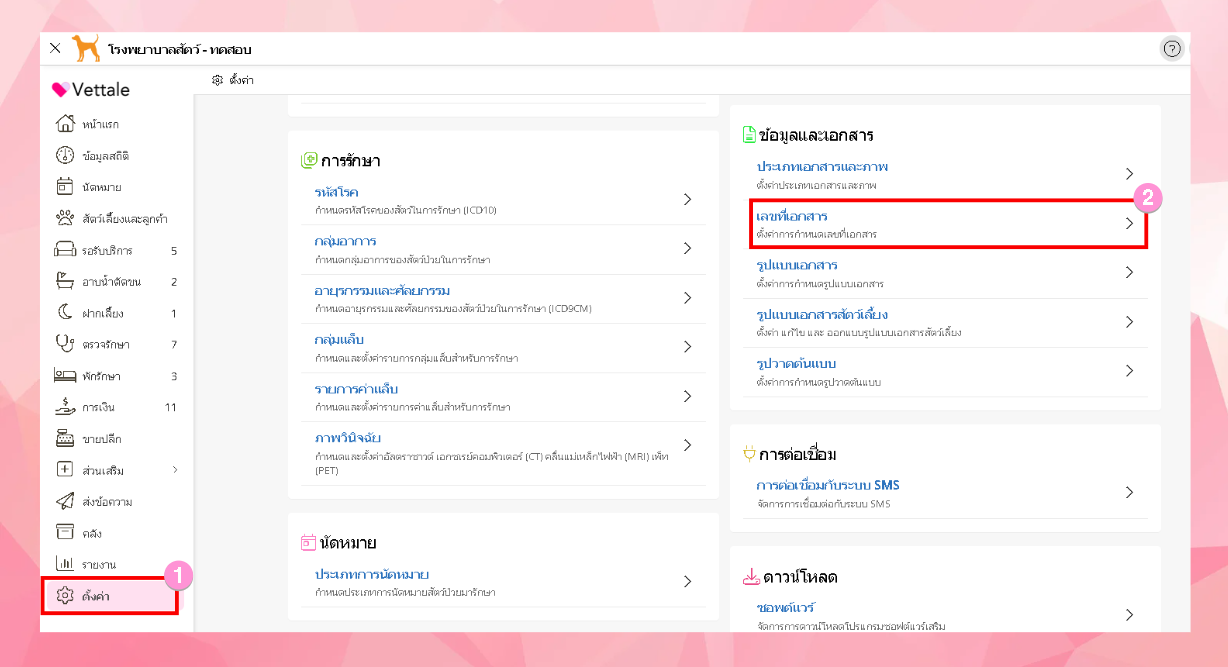Click the home icon in sidebar
This screenshot has height=667, width=1228.
[65, 124]
